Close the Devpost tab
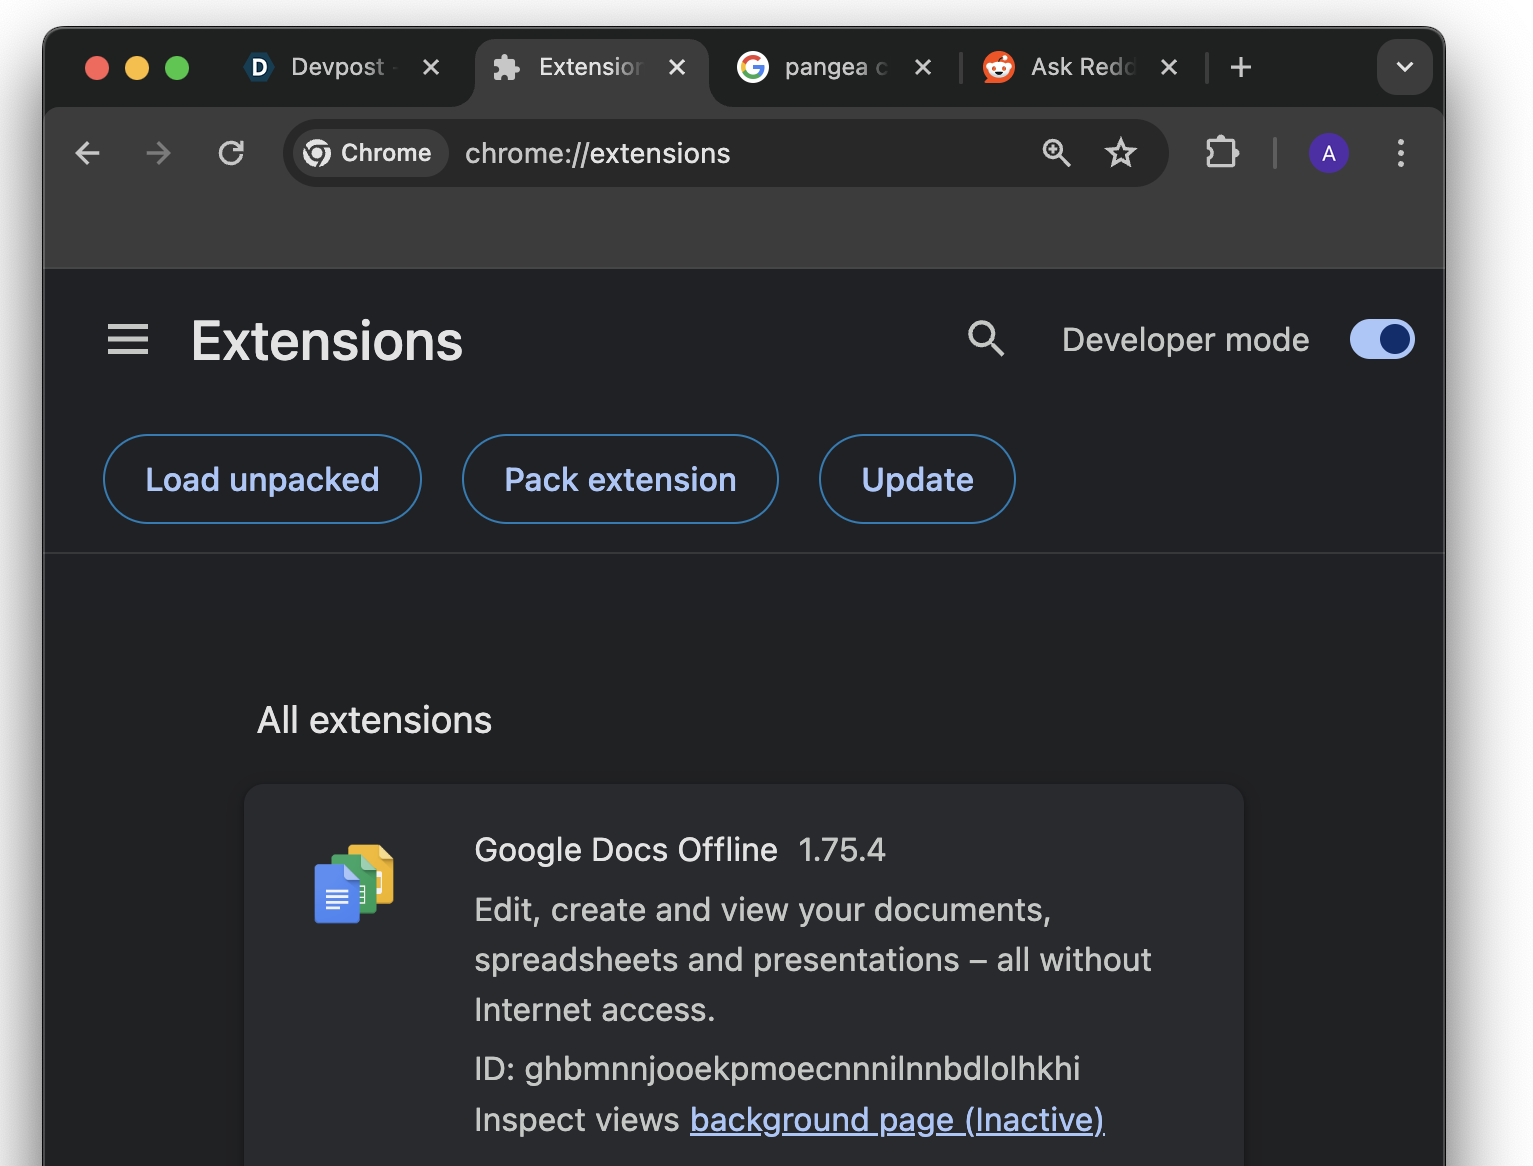1533x1166 pixels. pyautogui.click(x=431, y=67)
